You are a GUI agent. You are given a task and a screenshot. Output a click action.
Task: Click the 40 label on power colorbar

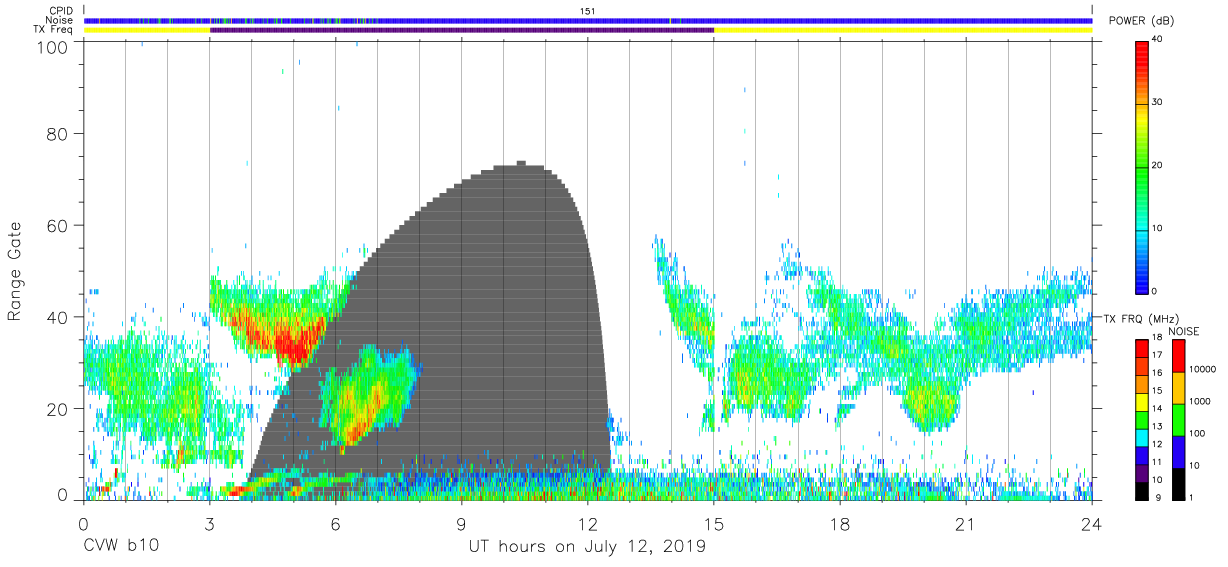click(x=1157, y=38)
